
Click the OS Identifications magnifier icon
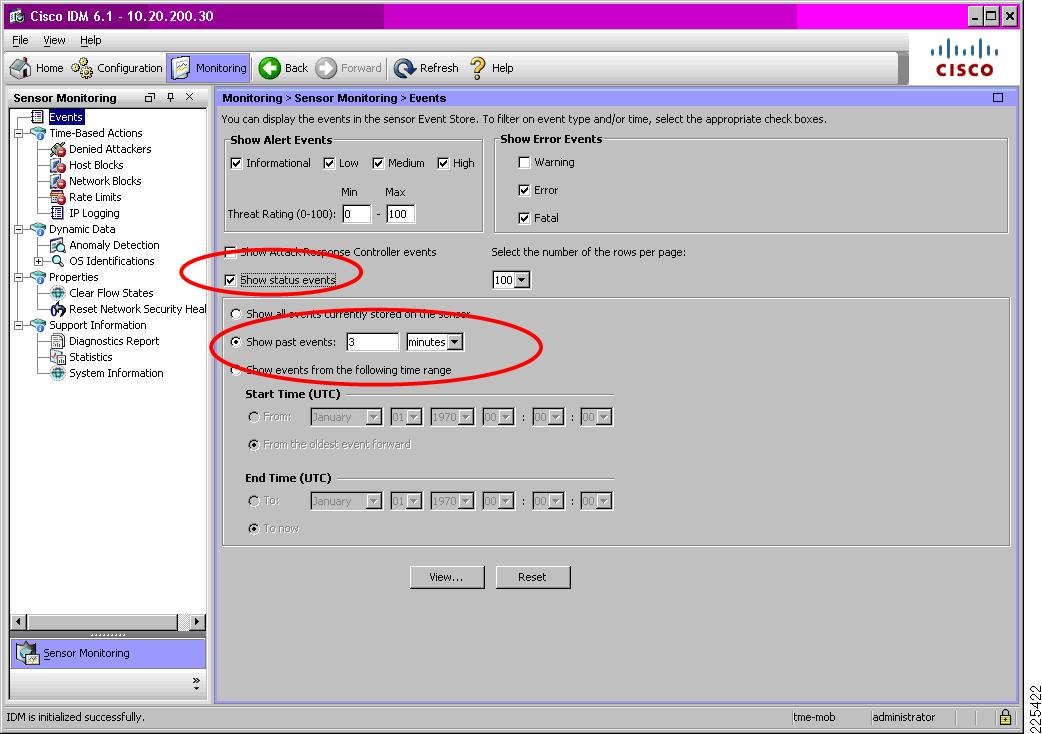(58, 261)
